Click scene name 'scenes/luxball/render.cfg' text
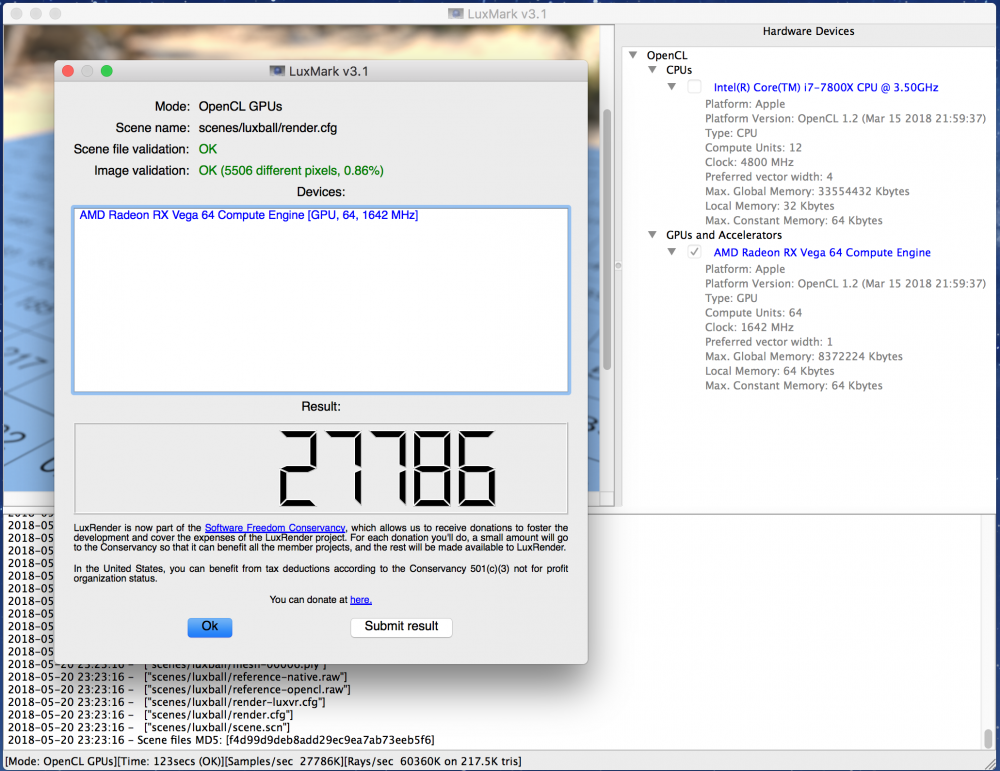This screenshot has height=771, width=1000. tap(268, 128)
